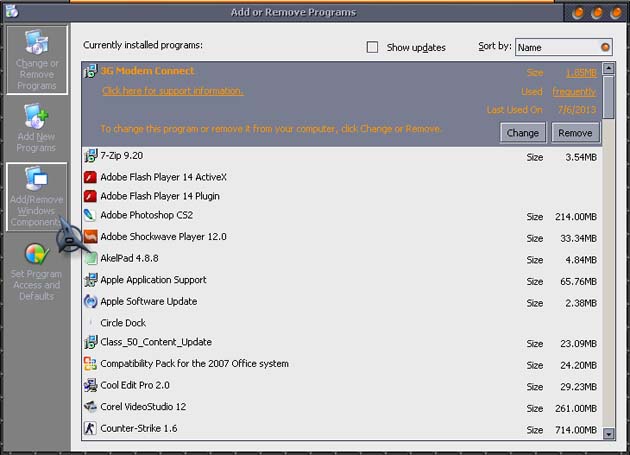Screen dimensions: 630x455
Task: Select the Corel VideoStudio 12 entry
Action: (342, 407)
